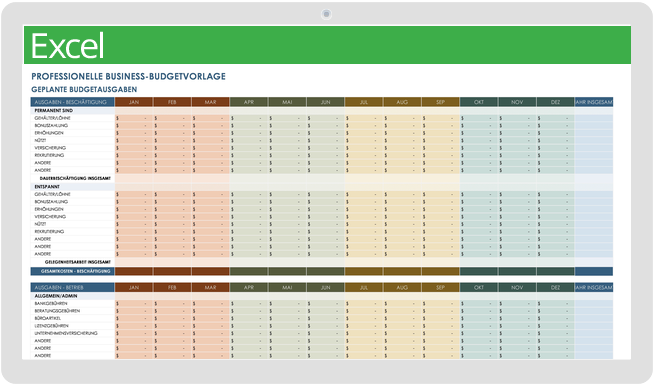Screen dimensions: 654x385
Task: Select REKRUTIERUNG under PERMANENT SIND
Action: click(49, 155)
